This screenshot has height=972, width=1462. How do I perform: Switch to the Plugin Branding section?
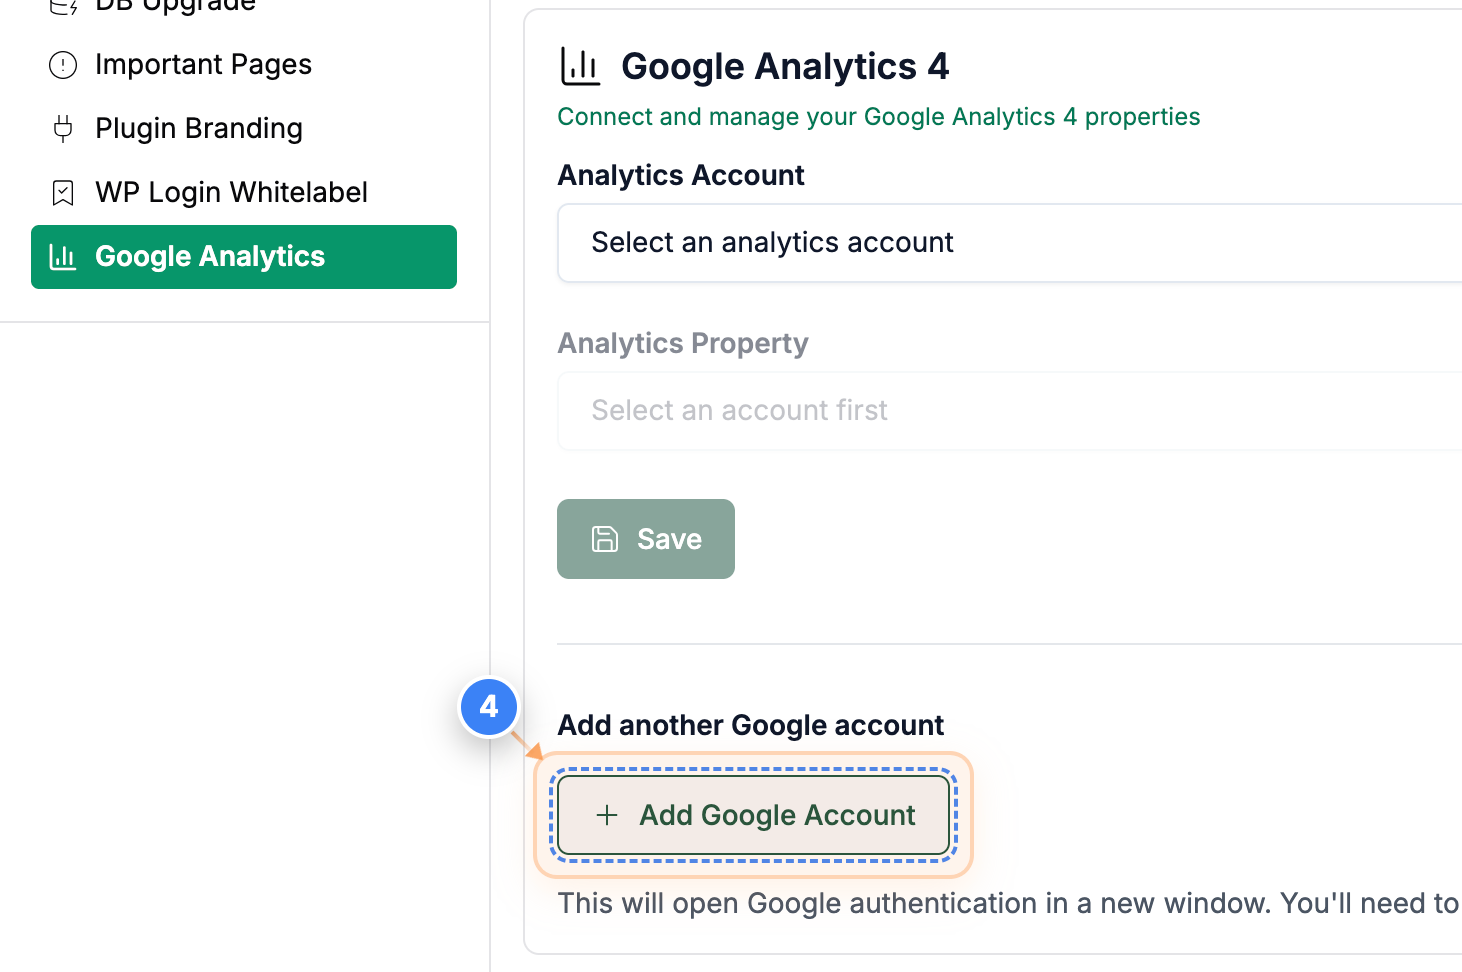pyautogui.click(x=198, y=128)
